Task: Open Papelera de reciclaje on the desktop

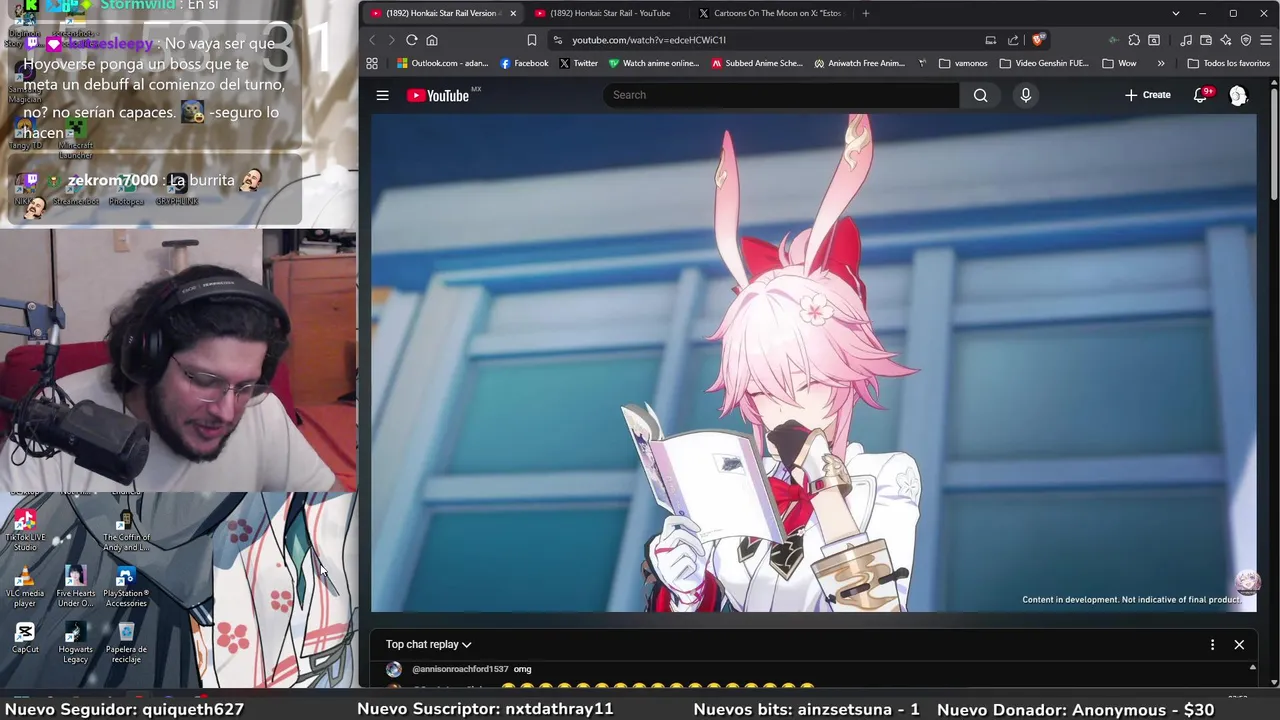Action: 126,643
